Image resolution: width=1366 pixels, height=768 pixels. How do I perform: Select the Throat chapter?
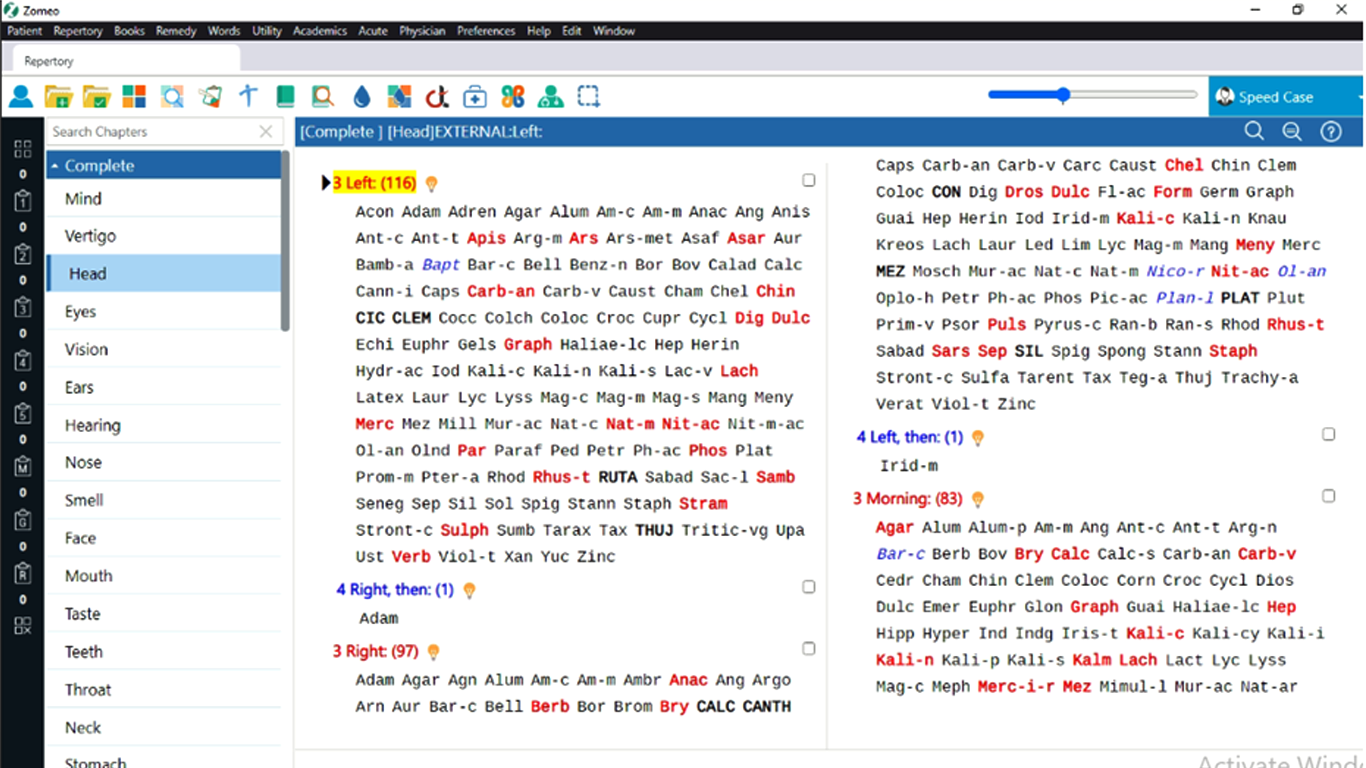coord(163,689)
